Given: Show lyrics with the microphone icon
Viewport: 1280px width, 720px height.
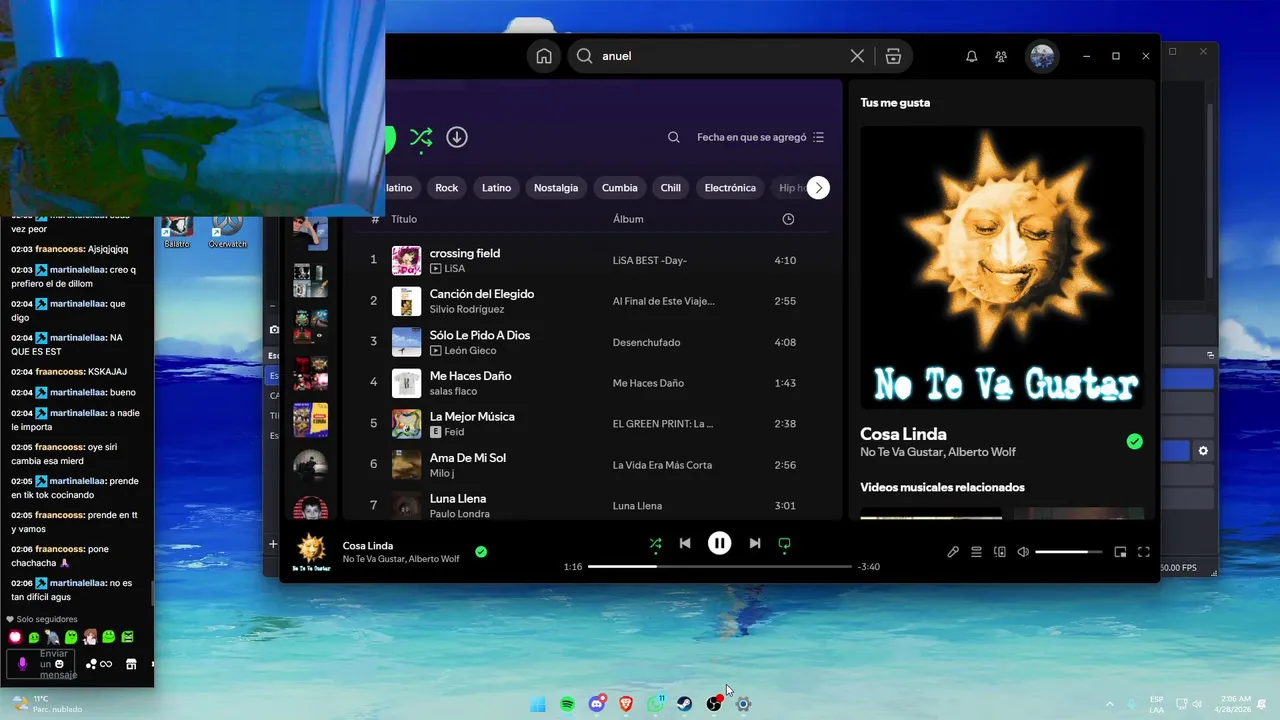Looking at the screenshot, I should (x=953, y=552).
